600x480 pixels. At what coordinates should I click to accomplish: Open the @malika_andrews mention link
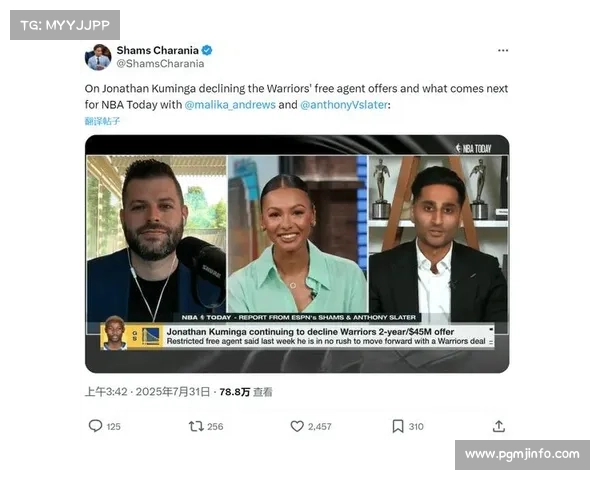[230, 104]
